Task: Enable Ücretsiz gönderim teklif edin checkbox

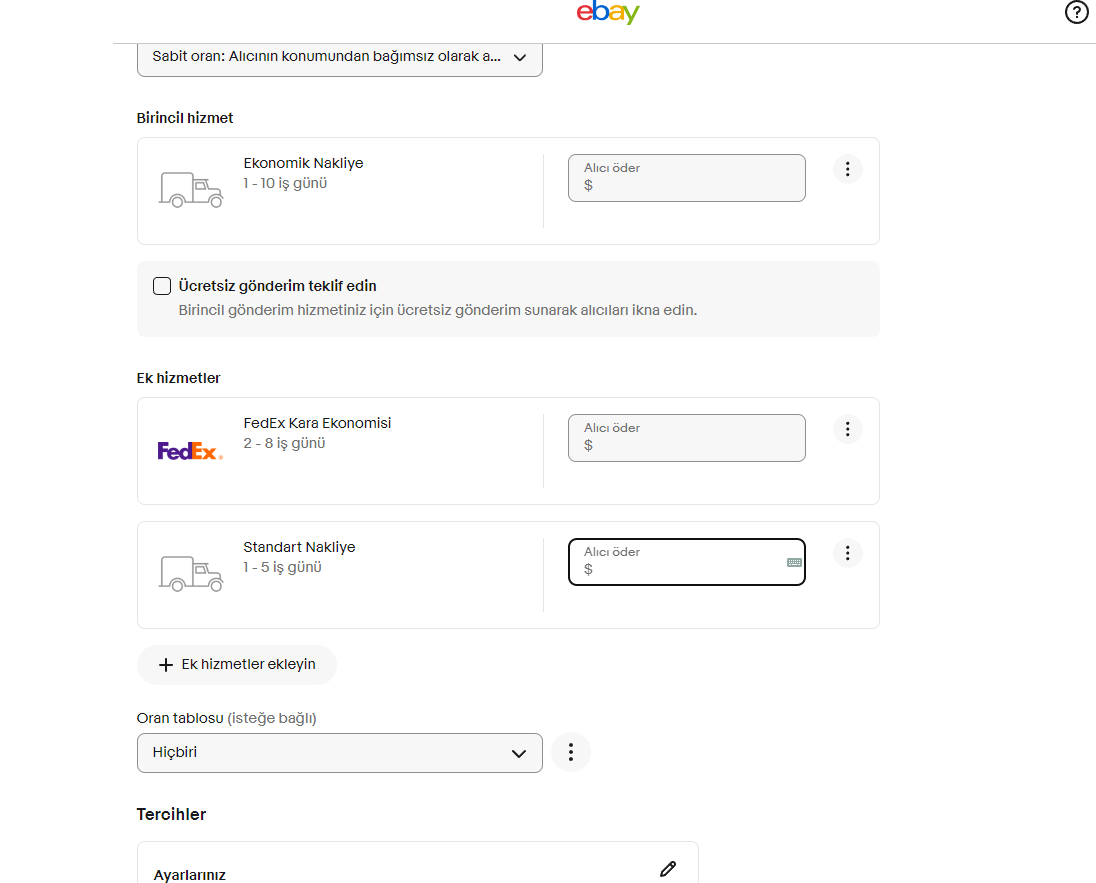Action: 162,286
